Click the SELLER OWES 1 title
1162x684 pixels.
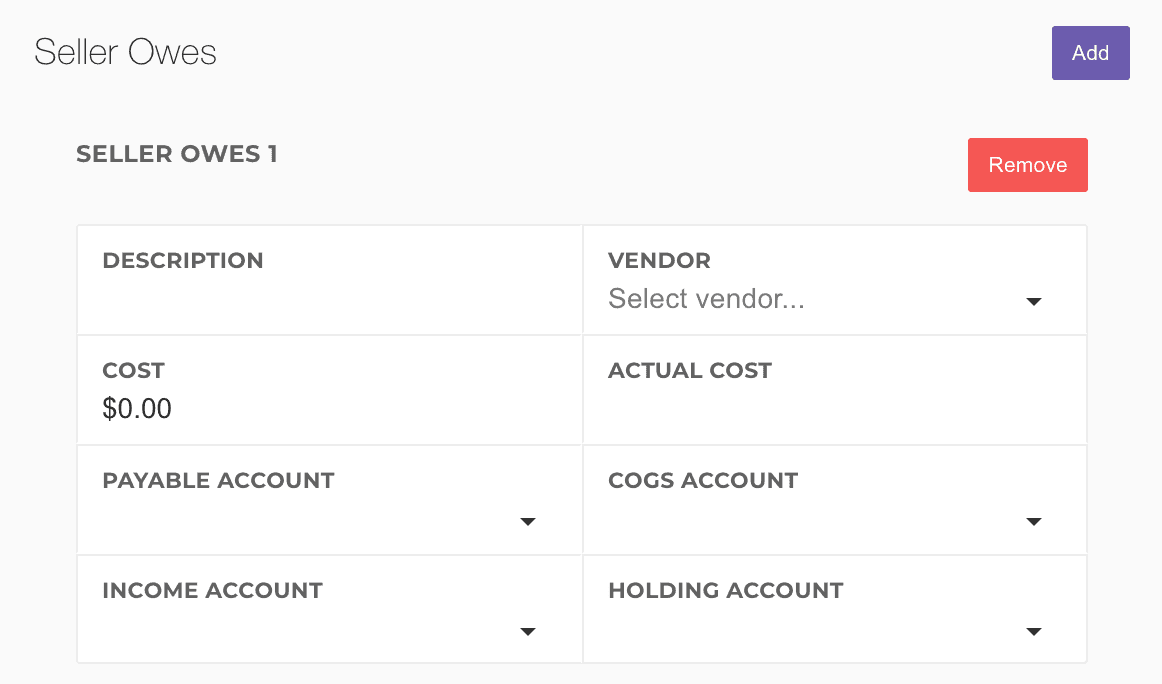point(177,154)
